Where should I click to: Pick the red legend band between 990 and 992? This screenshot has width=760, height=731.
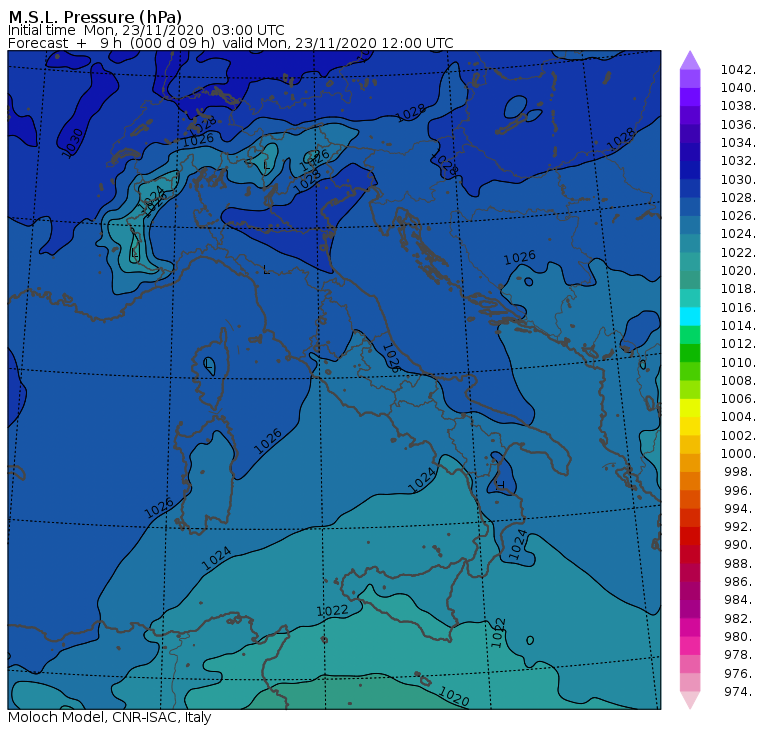(690, 536)
